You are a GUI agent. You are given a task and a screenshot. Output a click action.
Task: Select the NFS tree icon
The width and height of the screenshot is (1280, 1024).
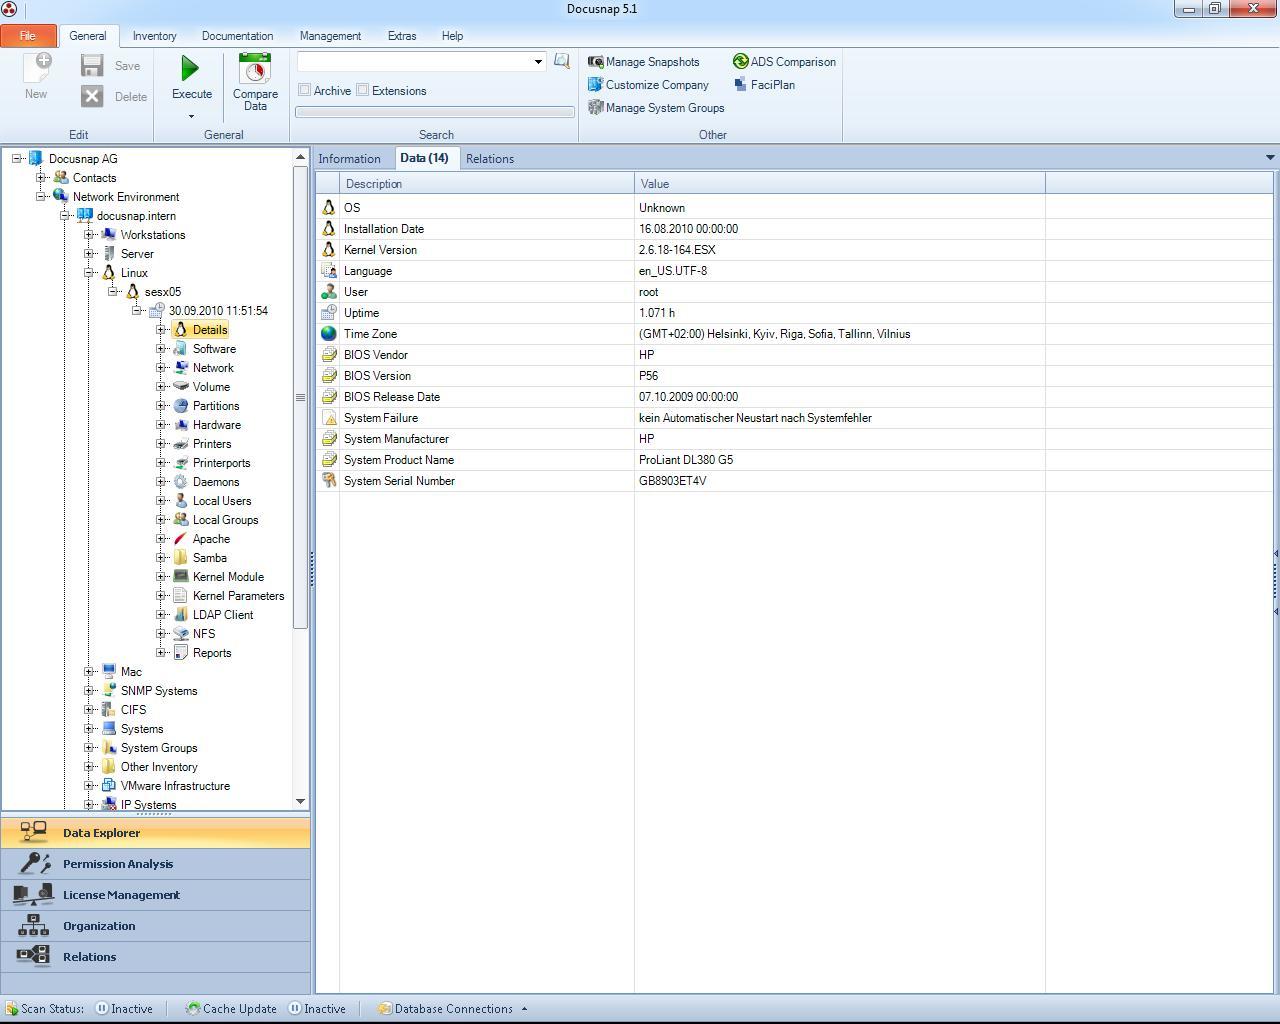pos(180,634)
